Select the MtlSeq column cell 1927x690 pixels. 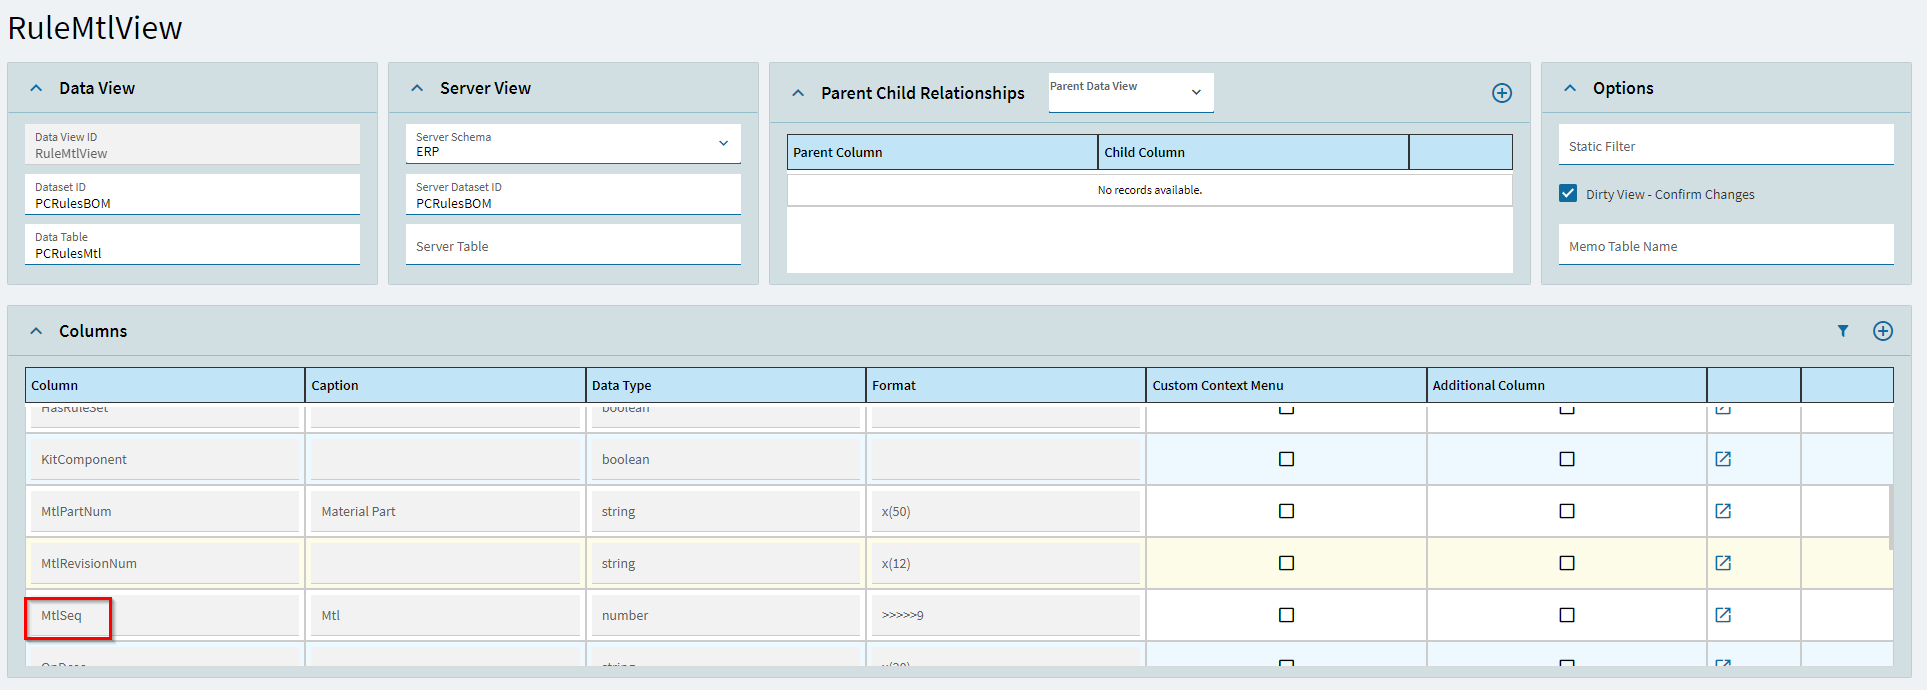[165, 615]
